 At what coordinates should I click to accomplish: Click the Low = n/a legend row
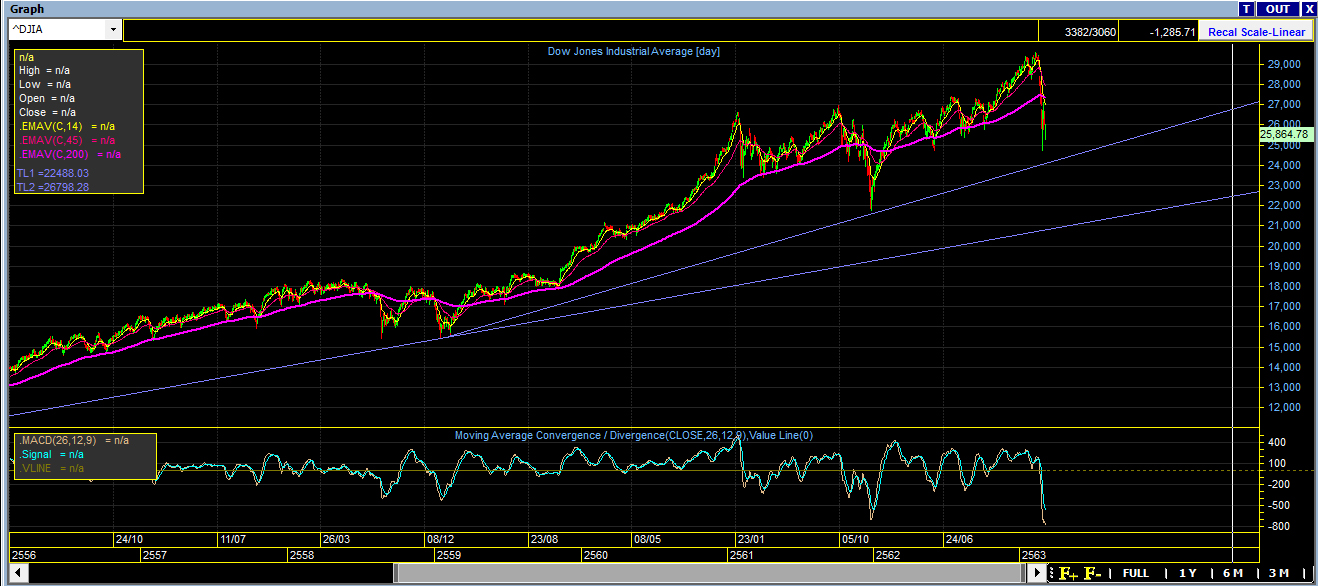tap(44, 85)
